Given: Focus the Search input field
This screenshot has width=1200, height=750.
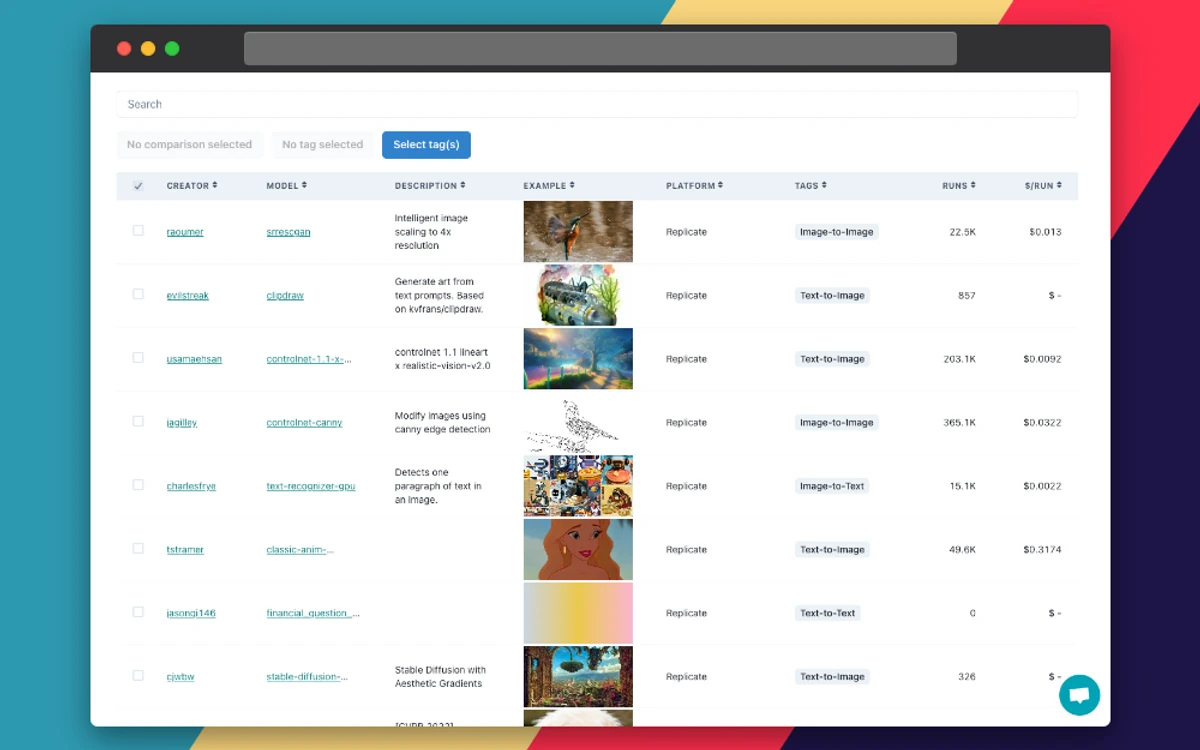Looking at the screenshot, I should pos(597,104).
